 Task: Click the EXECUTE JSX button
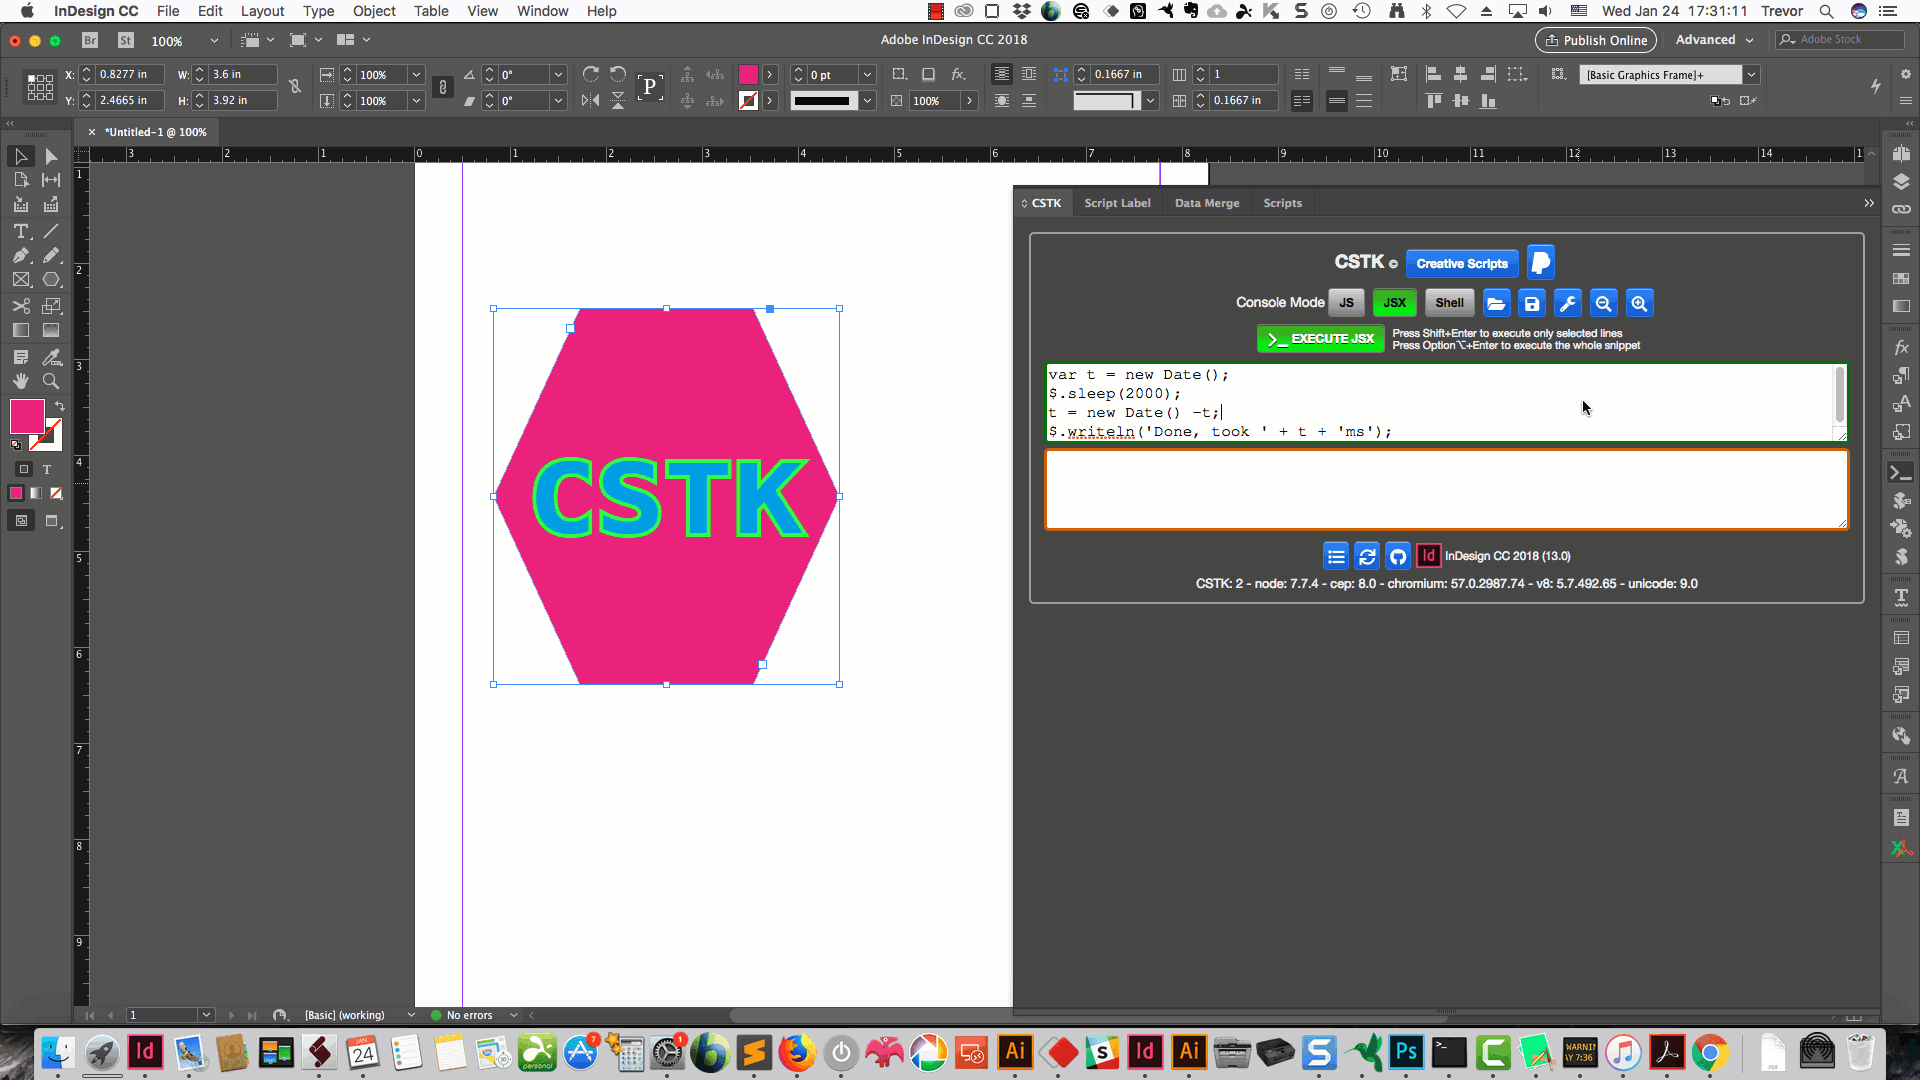(x=1320, y=339)
